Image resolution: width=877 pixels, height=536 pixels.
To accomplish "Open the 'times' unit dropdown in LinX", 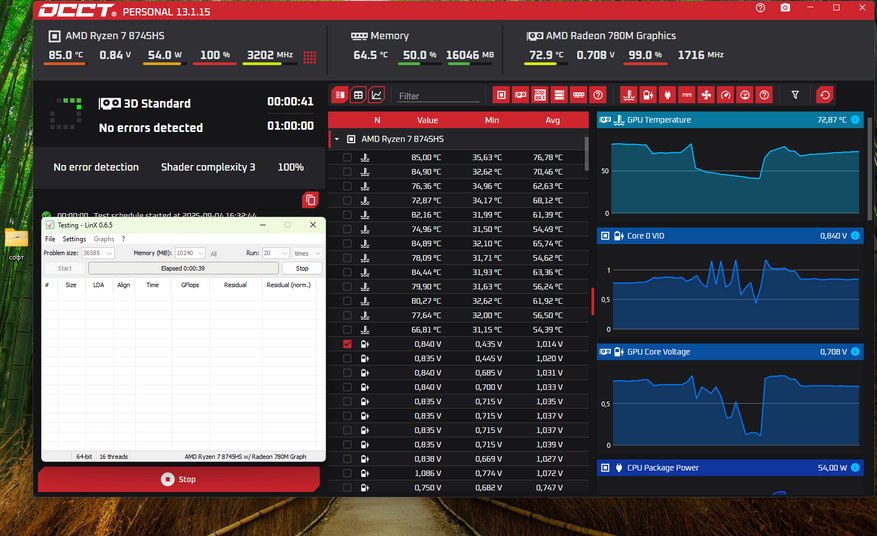I will 307,253.
